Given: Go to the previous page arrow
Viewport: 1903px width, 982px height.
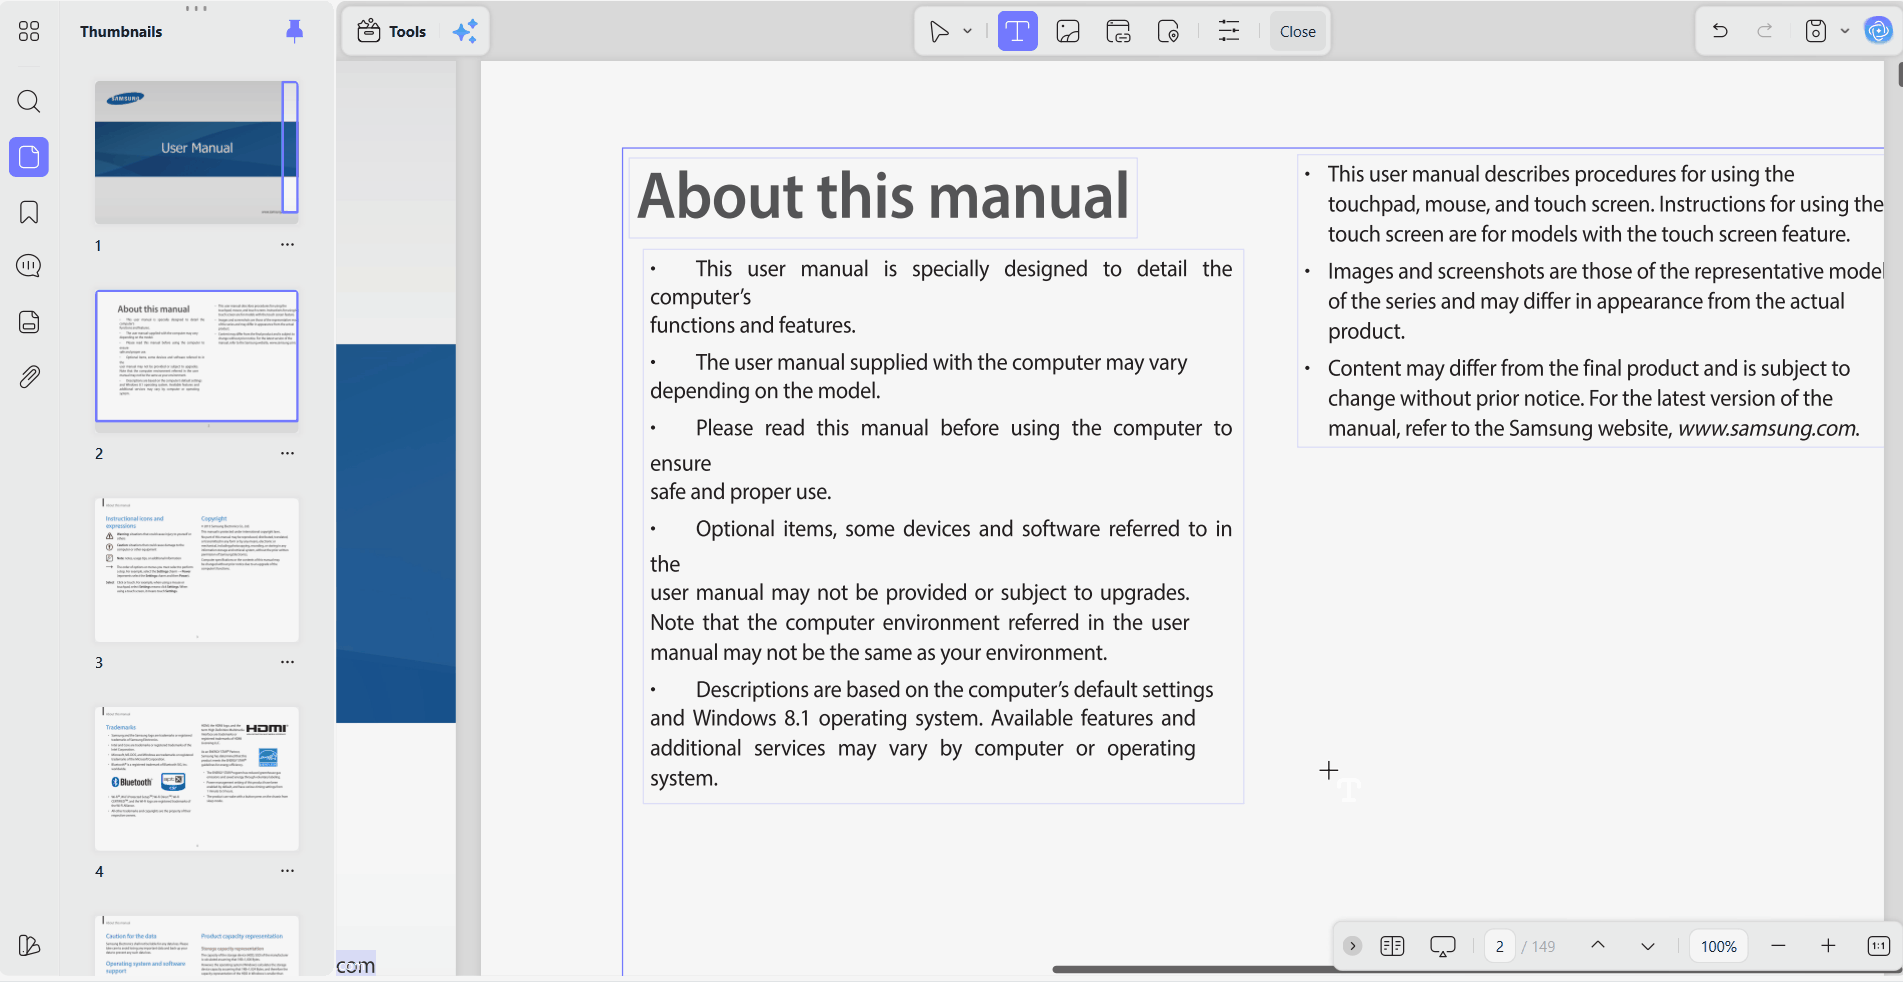Looking at the screenshot, I should tap(1598, 946).
